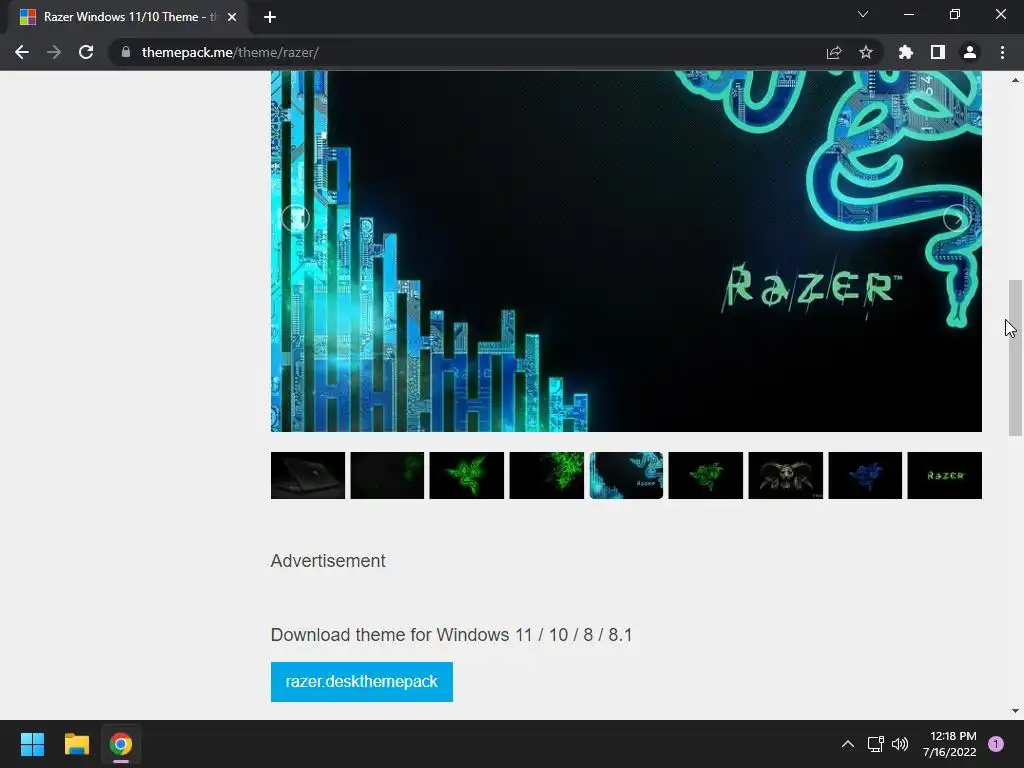This screenshot has height=768, width=1024.
Task: Open the Windows Start menu
Action: click(x=32, y=744)
